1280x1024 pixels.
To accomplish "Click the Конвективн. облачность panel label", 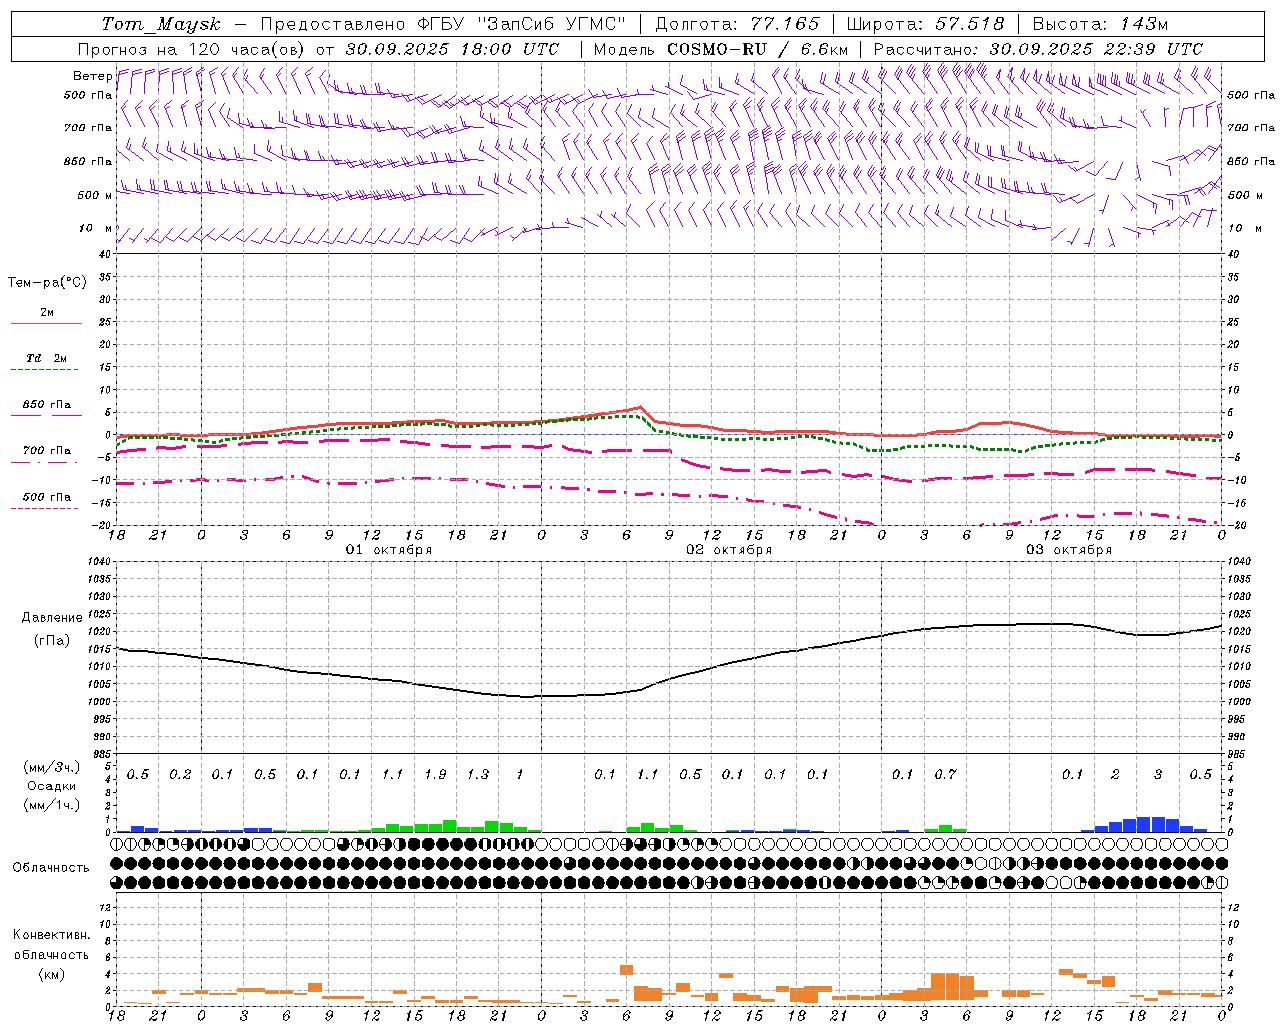I will tap(51, 945).
